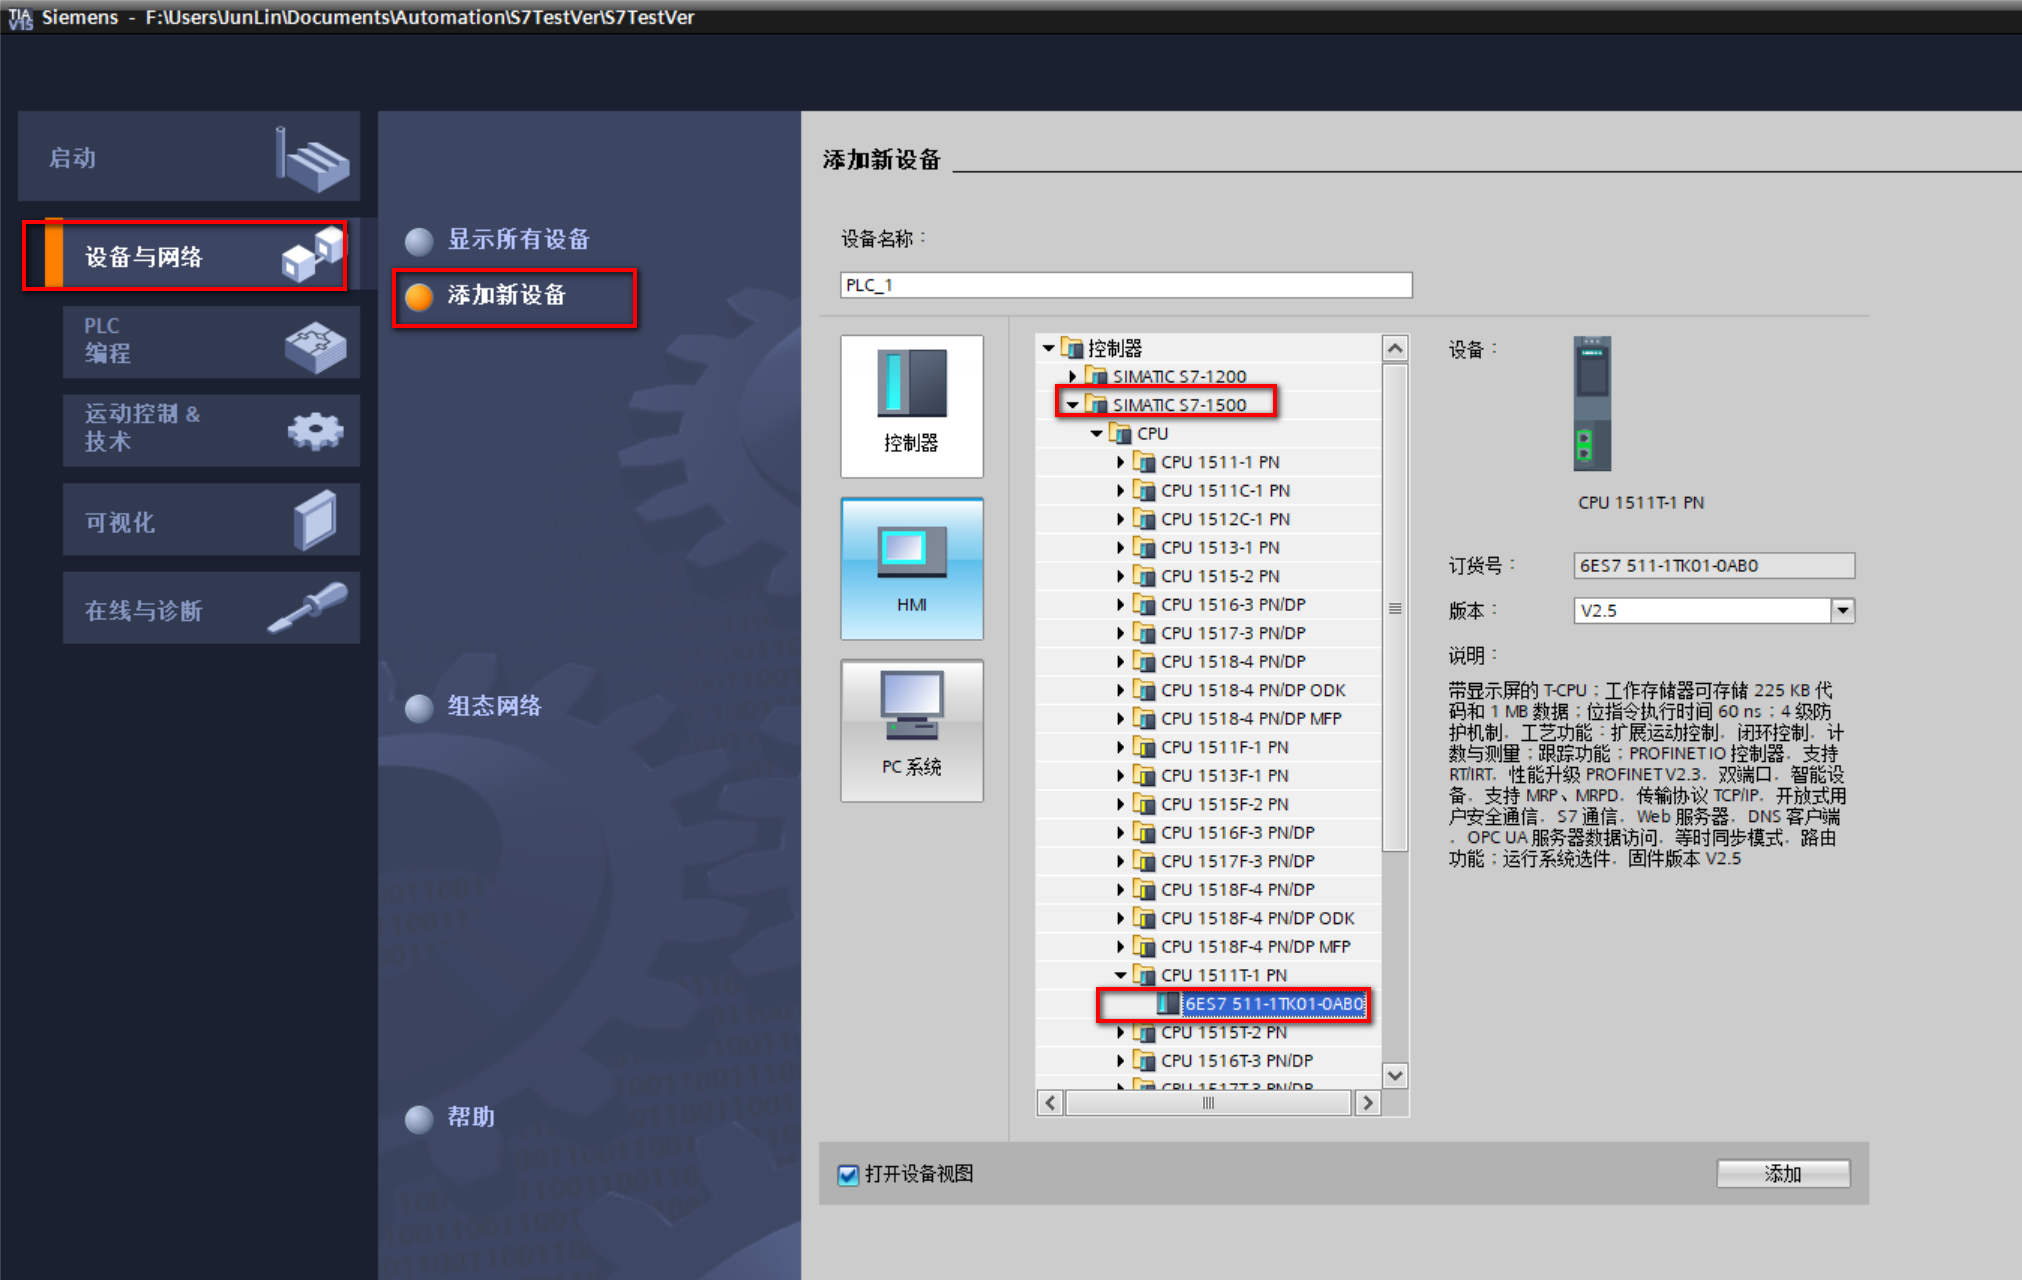Expand SIMATIC S7-1200 folder

[1072, 376]
